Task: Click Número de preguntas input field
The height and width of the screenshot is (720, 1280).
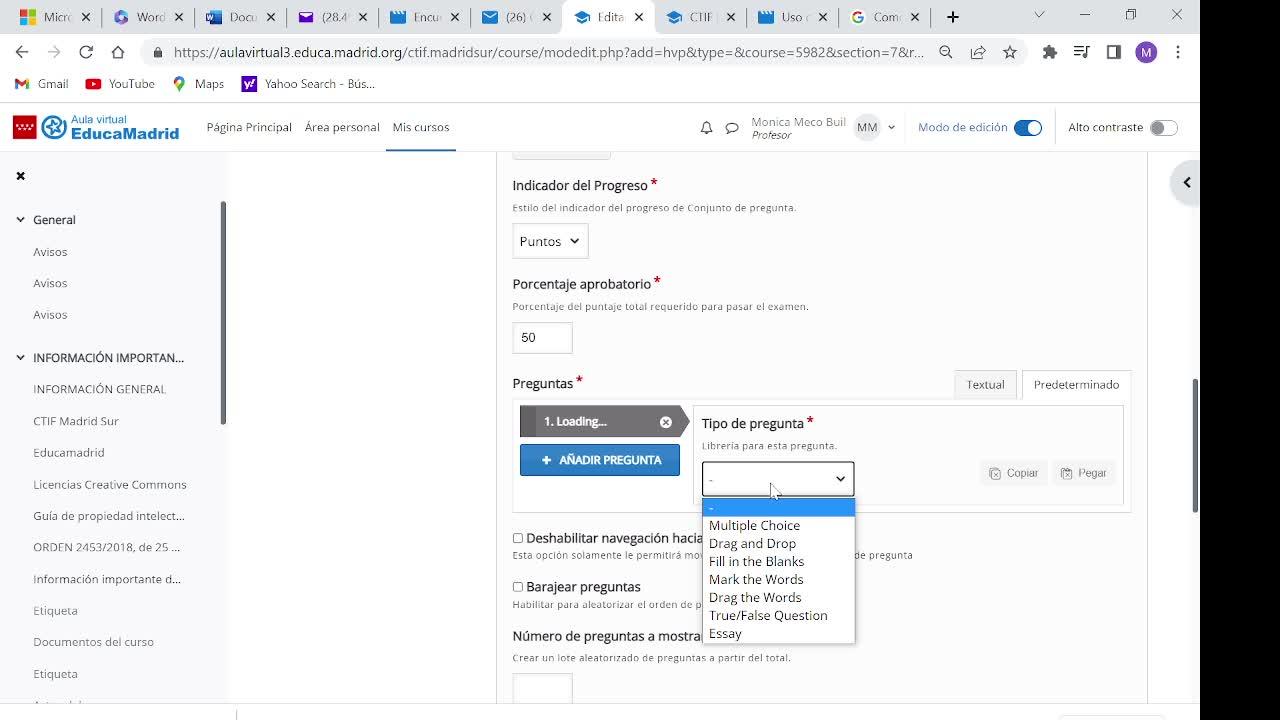Action: [x=542, y=689]
